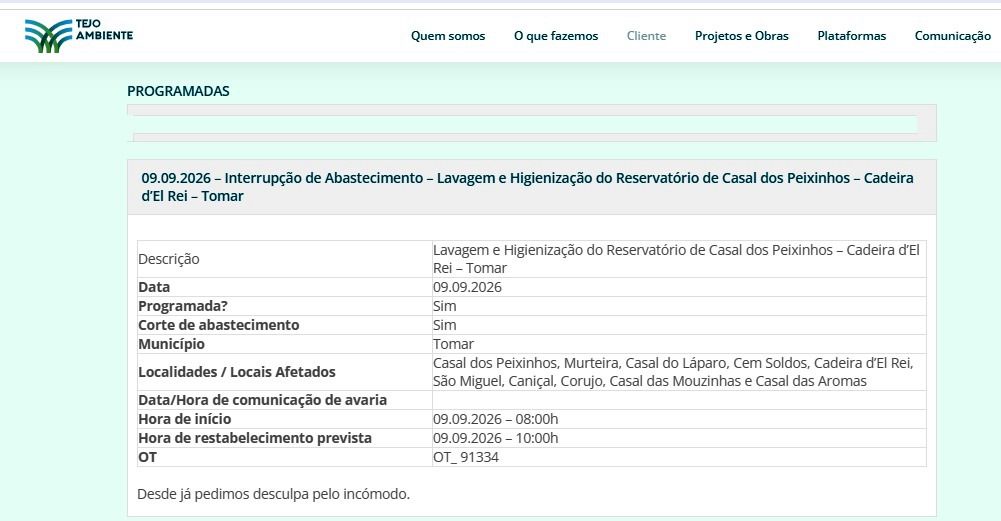Click the PROGRAMADAS section heading
The width and height of the screenshot is (1001, 521).
tap(178, 91)
